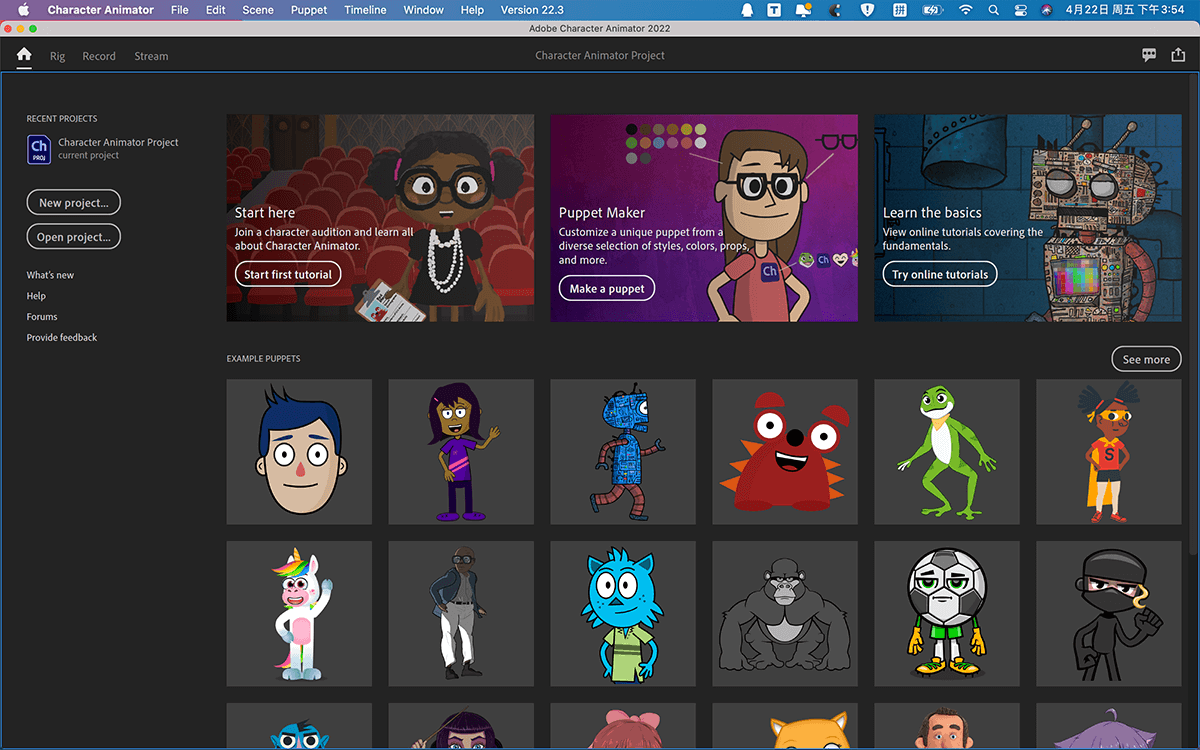
Task: Open the share/export icon at top right
Action: pos(1177,55)
